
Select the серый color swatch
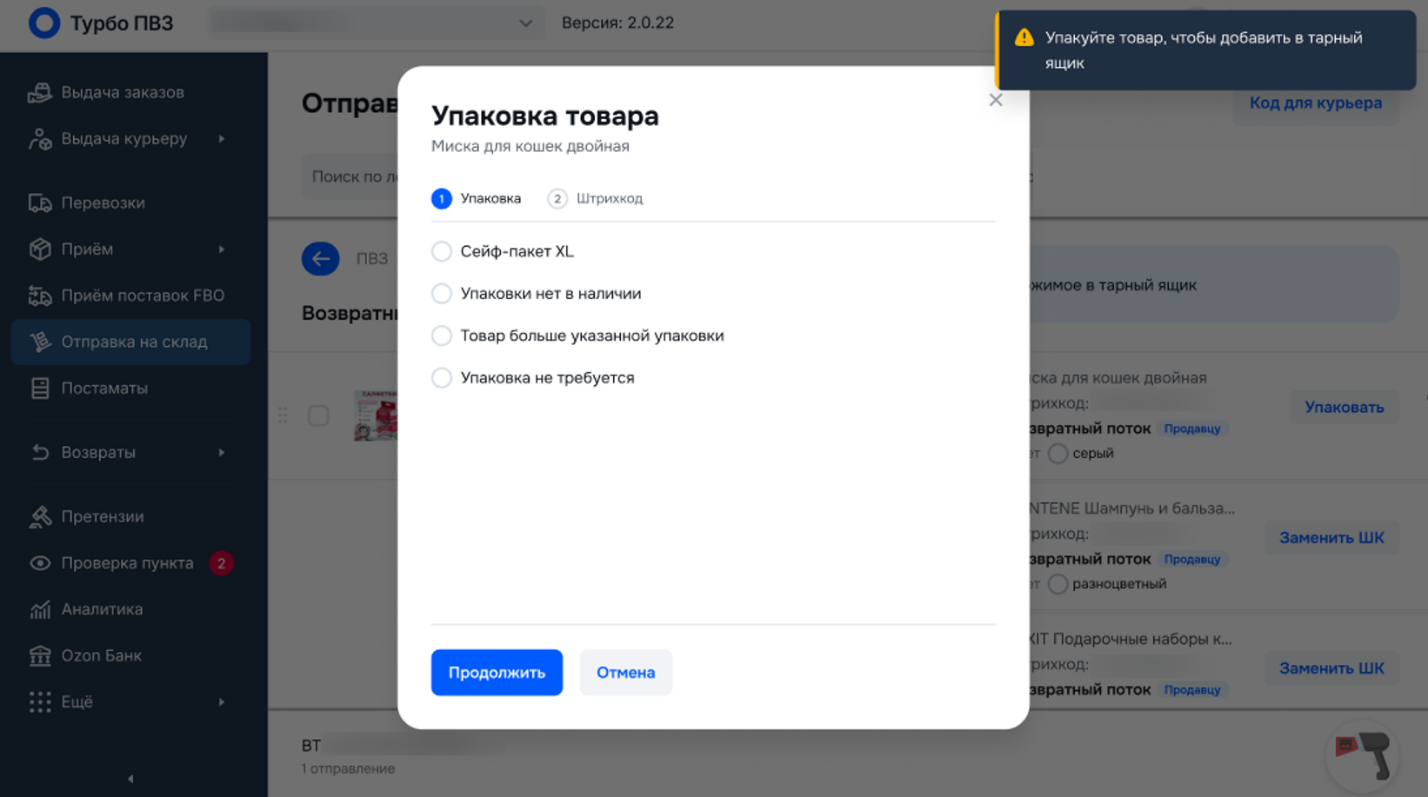tap(1058, 454)
